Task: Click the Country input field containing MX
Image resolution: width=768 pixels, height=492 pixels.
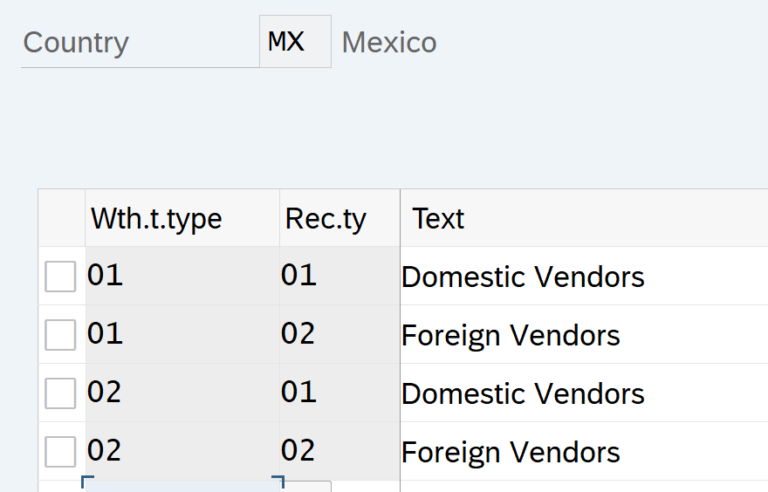Action: pos(294,42)
